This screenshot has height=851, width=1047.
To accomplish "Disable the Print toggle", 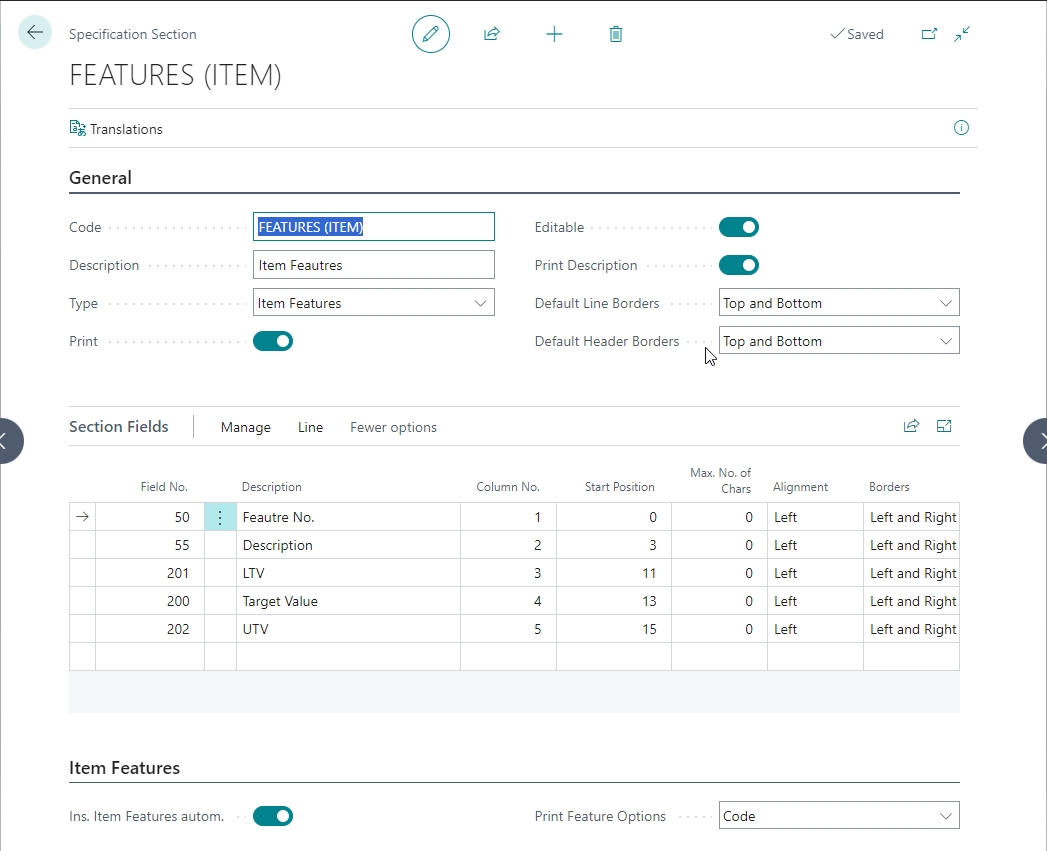I will coord(272,341).
